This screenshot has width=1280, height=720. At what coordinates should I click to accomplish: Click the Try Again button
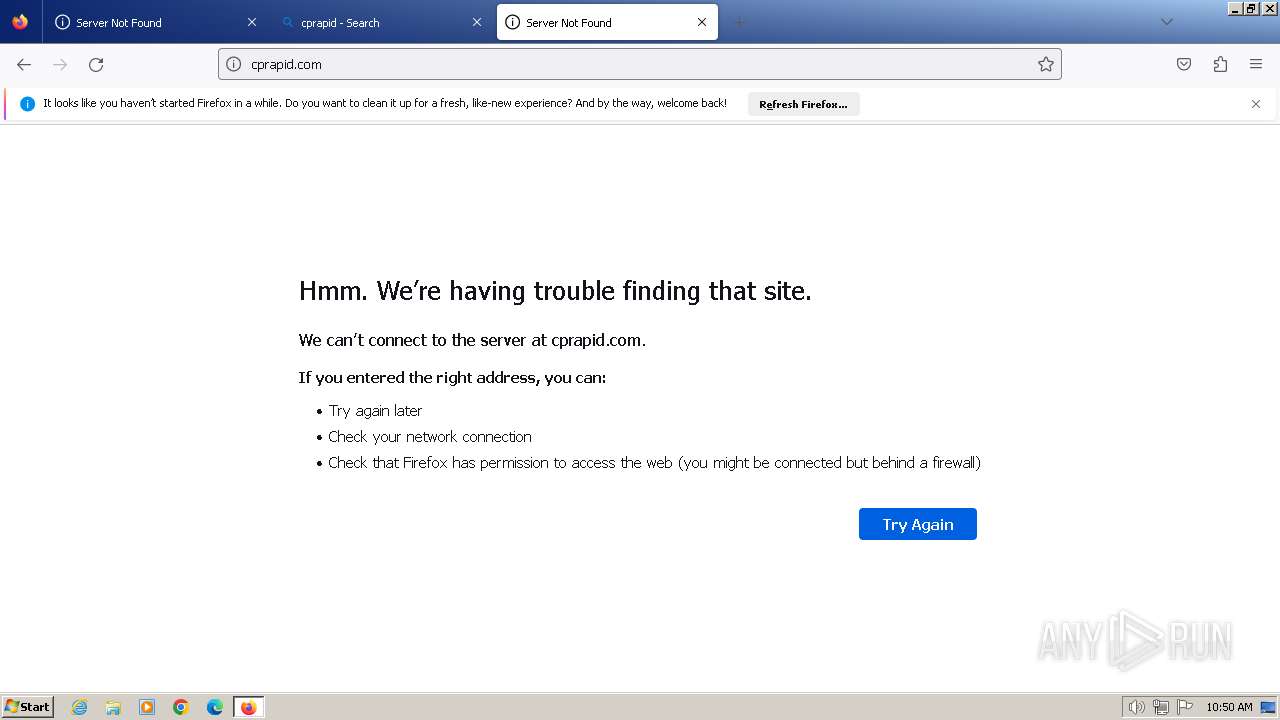click(x=918, y=524)
